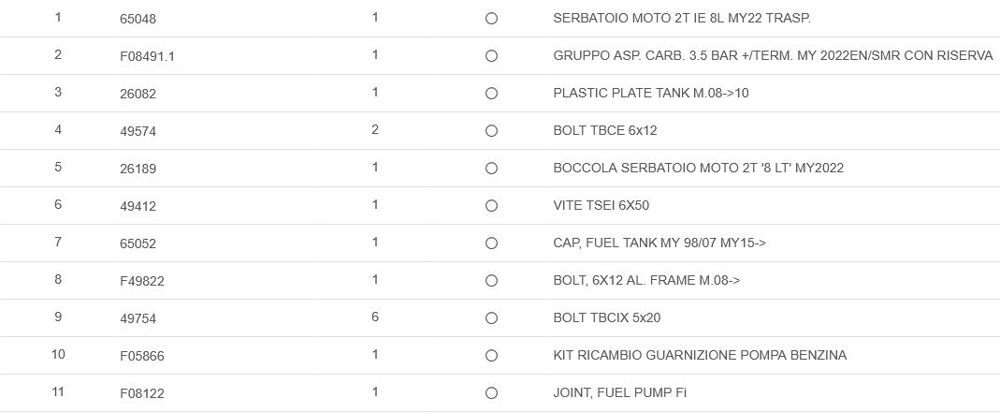1000x413 pixels.
Task: Select the KIT RICAMBIO GUARNIZIONE radio button
Action: [x=491, y=356]
